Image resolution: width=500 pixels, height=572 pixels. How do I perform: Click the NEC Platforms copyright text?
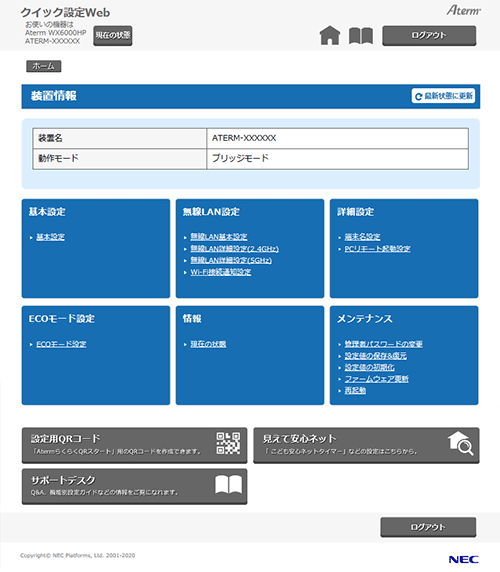point(77,556)
